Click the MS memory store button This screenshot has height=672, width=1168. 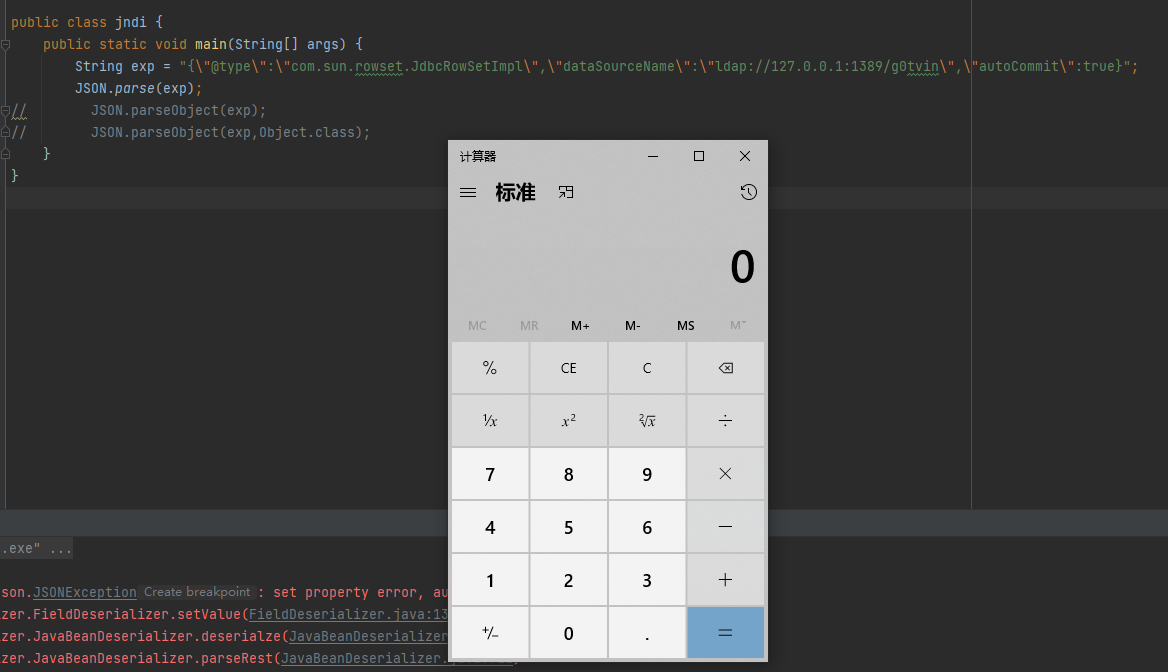pyautogui.click(x=685, y=326)
